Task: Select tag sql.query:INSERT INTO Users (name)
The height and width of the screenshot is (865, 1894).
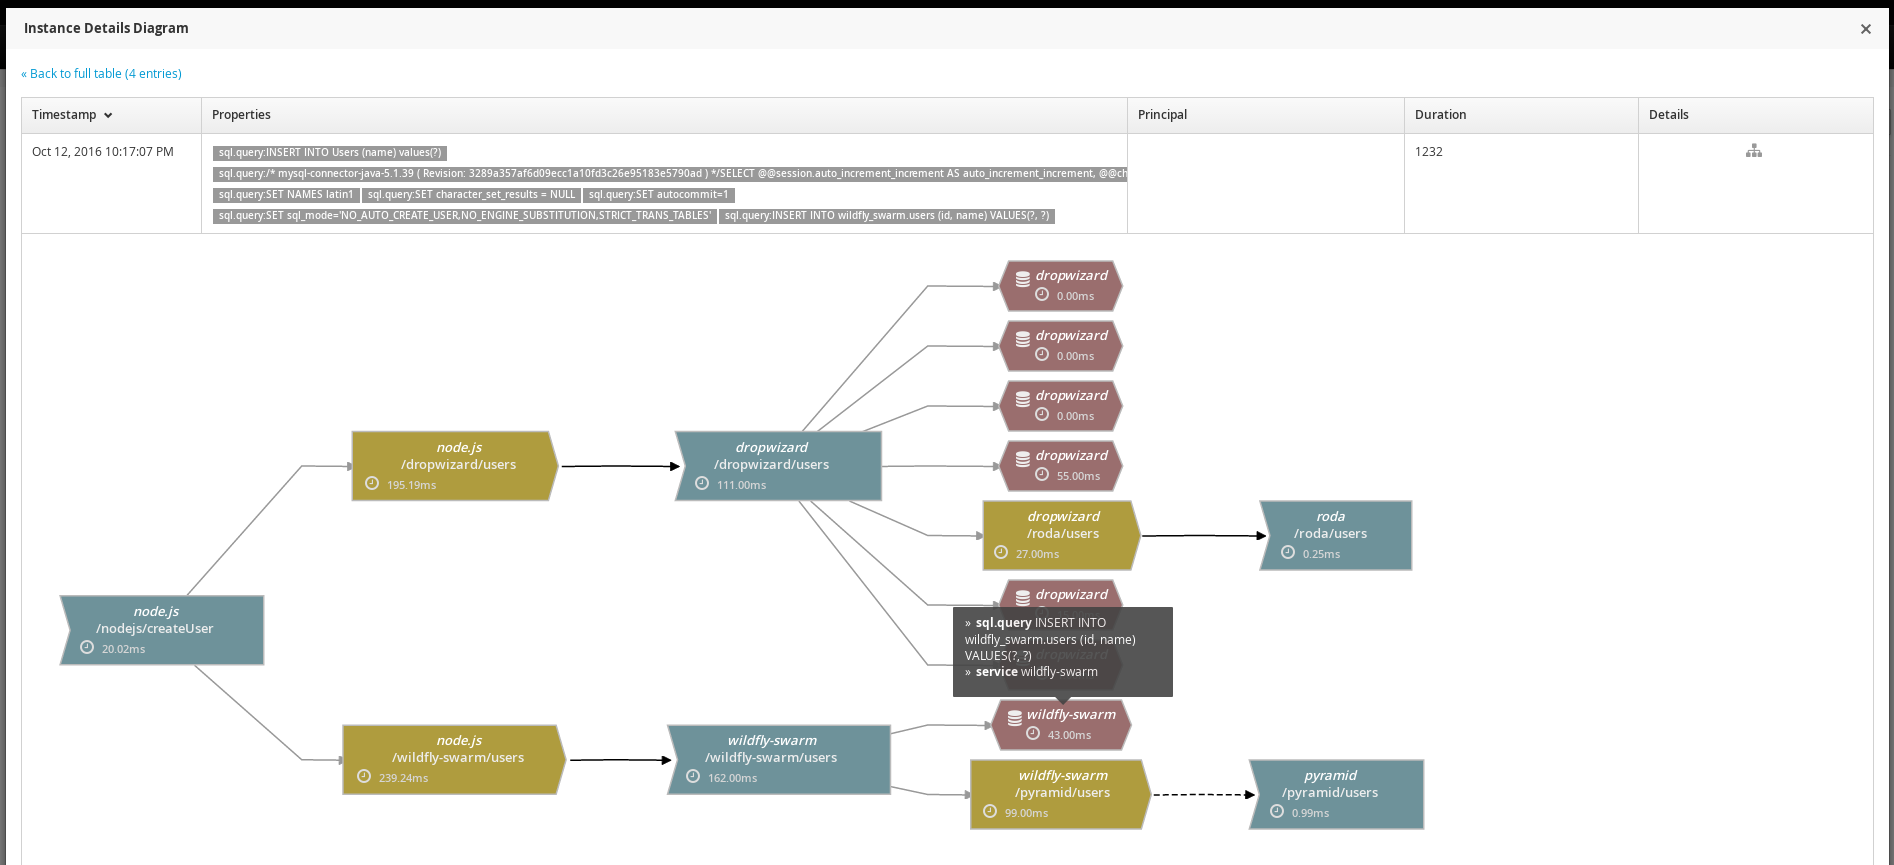Action: [x=330, y=153]
